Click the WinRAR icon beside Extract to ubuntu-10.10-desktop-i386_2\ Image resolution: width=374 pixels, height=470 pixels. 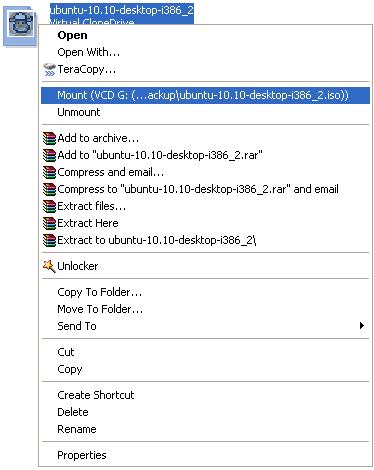(49, 240)
